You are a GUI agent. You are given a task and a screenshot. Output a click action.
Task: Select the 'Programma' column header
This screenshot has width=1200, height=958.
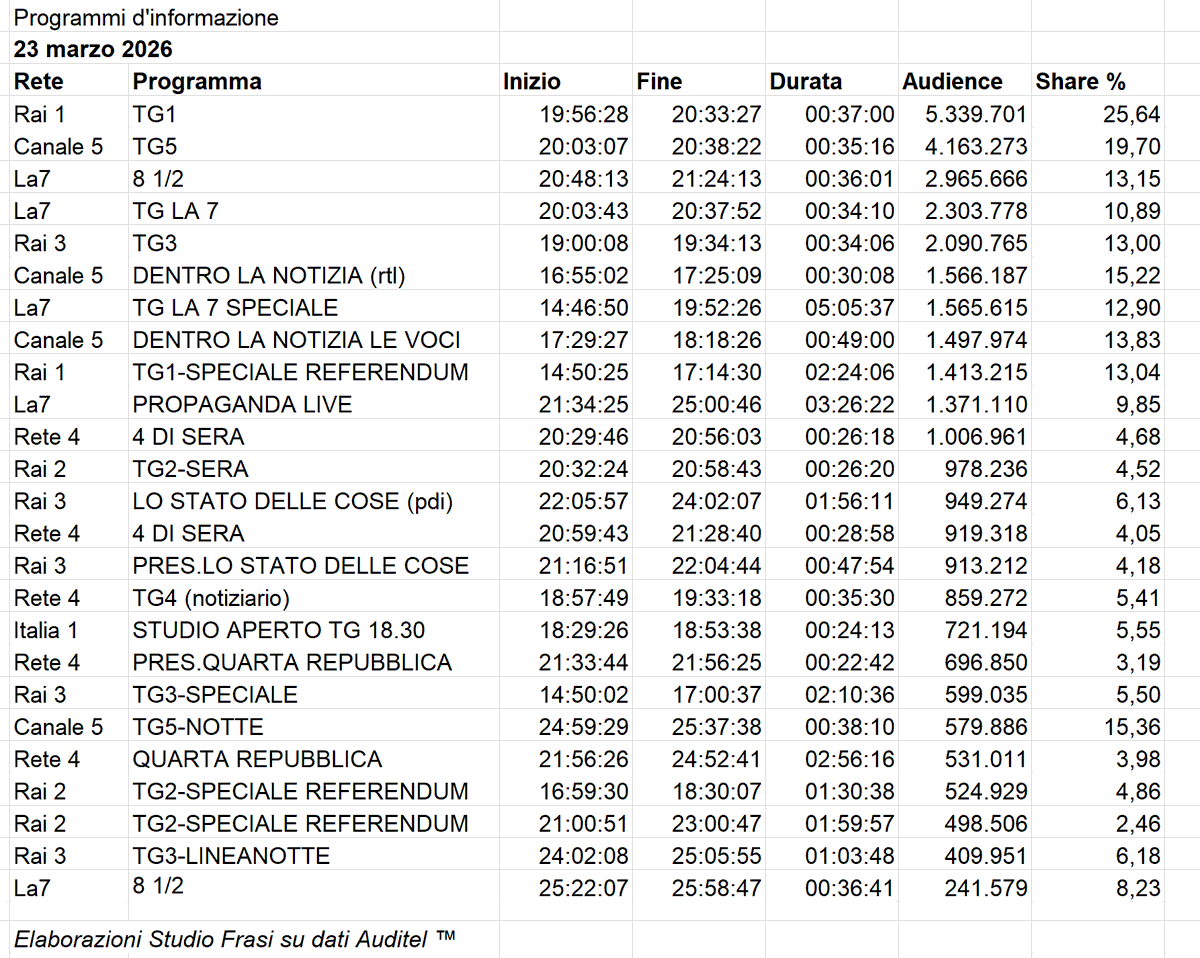pyautogui.click(x=197, y=82)
